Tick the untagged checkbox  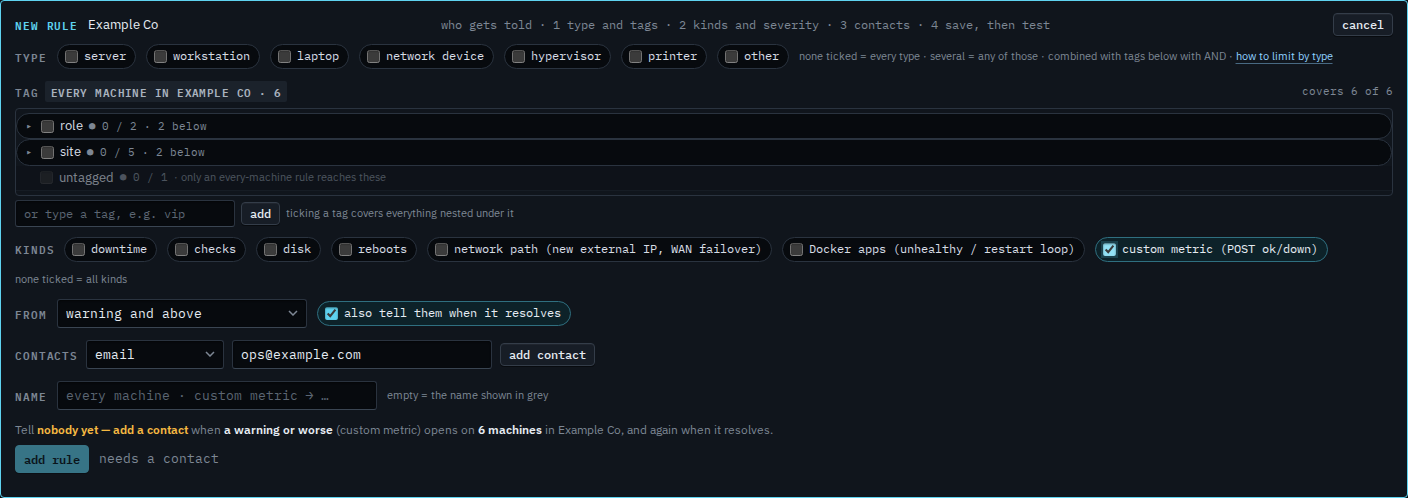[x=47, y=178]
